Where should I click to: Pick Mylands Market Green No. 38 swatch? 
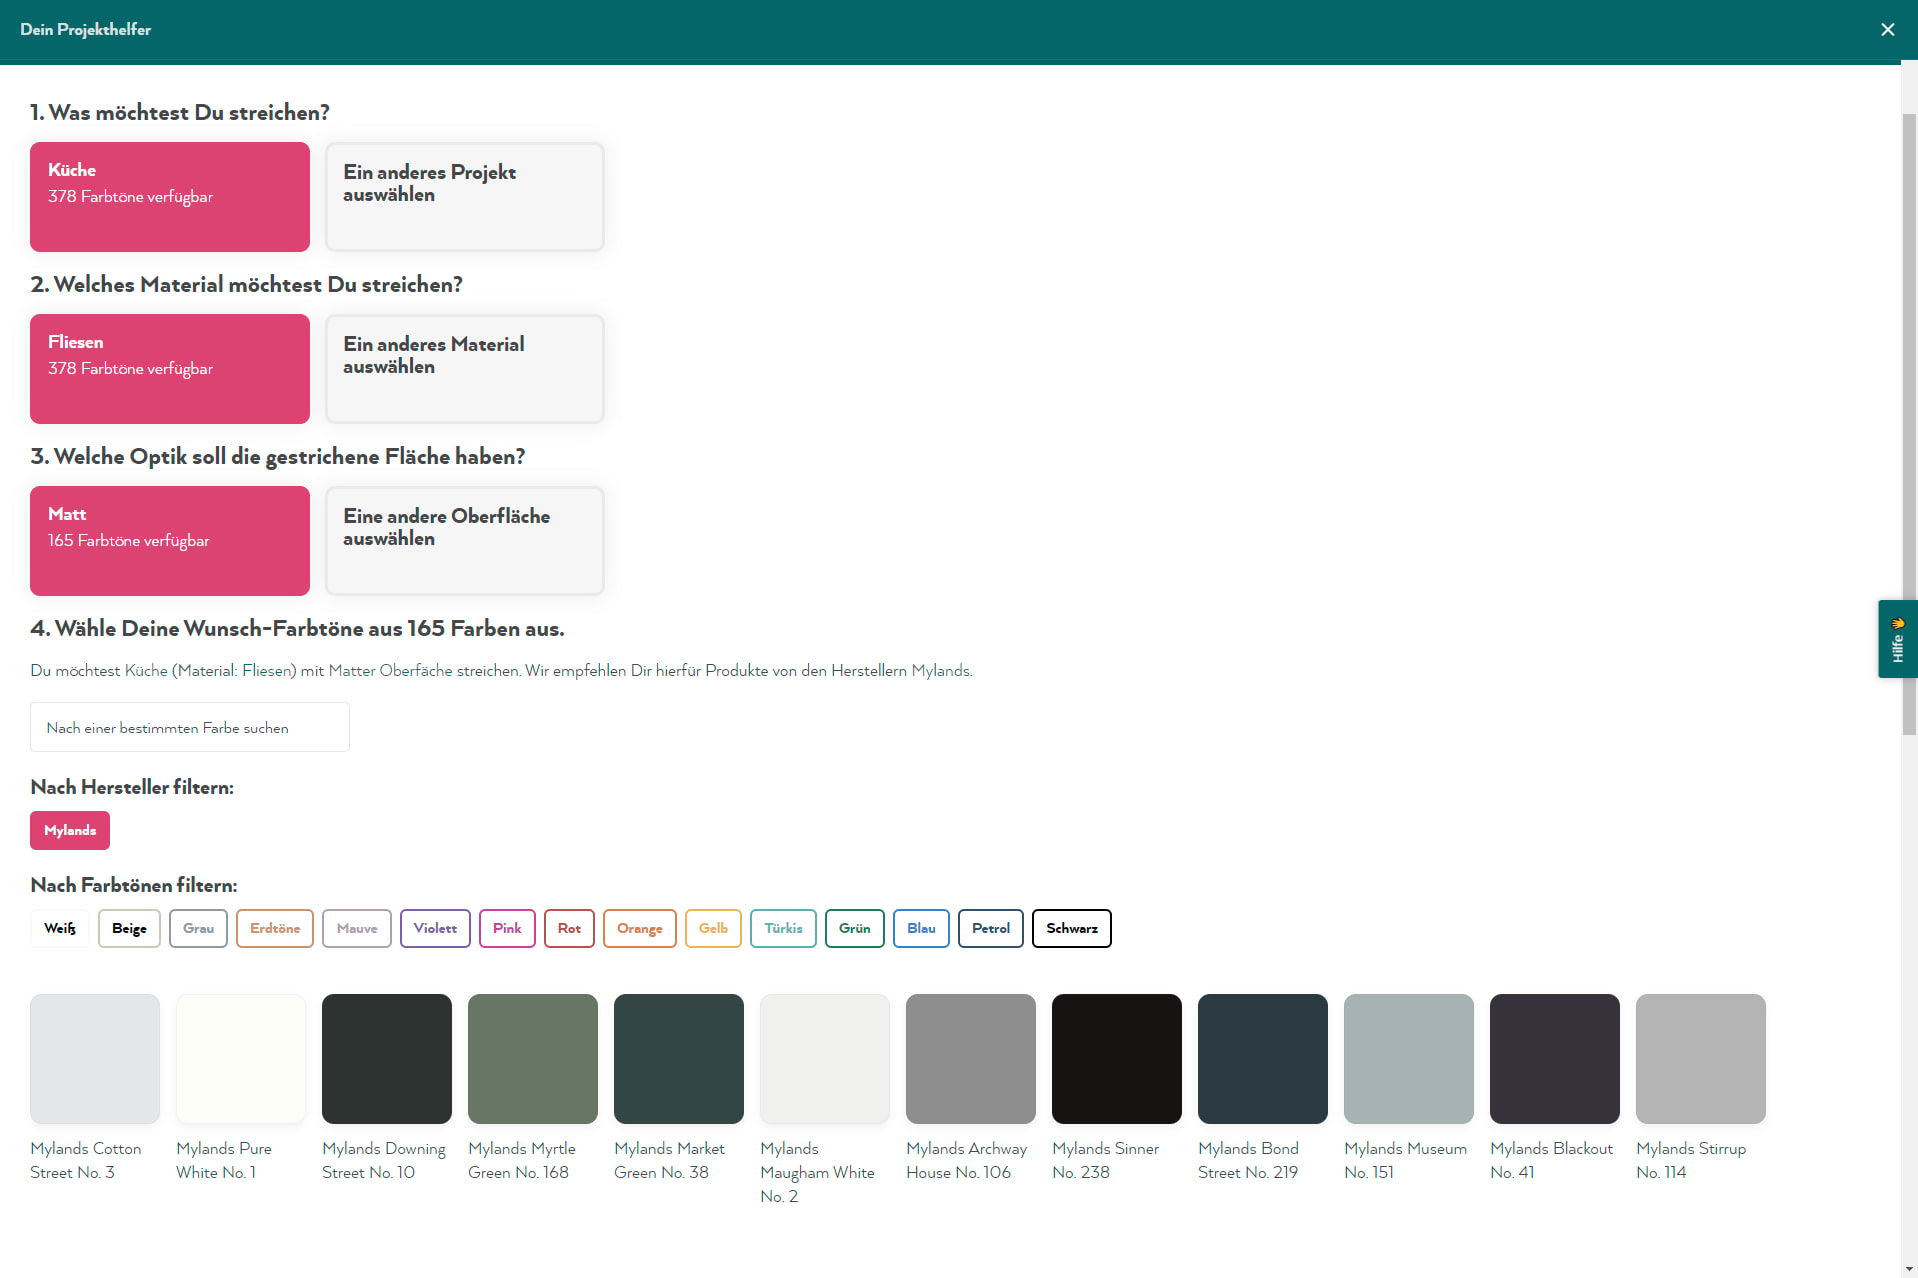tap(679, 1059)
